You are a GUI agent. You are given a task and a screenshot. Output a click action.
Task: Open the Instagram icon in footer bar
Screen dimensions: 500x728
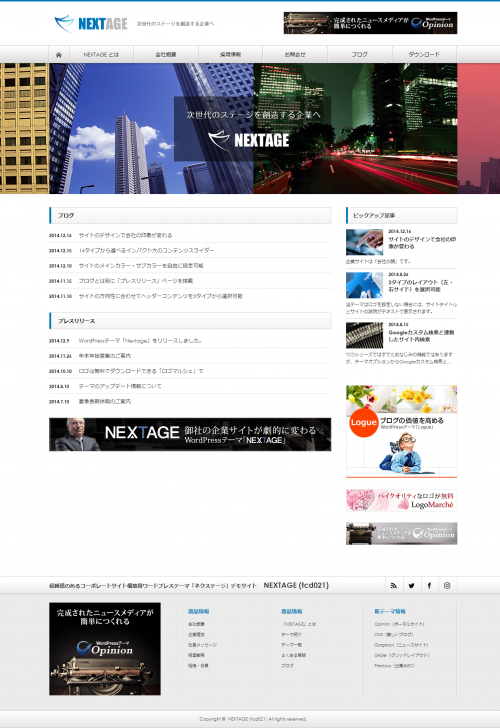[x=447, y=585]
